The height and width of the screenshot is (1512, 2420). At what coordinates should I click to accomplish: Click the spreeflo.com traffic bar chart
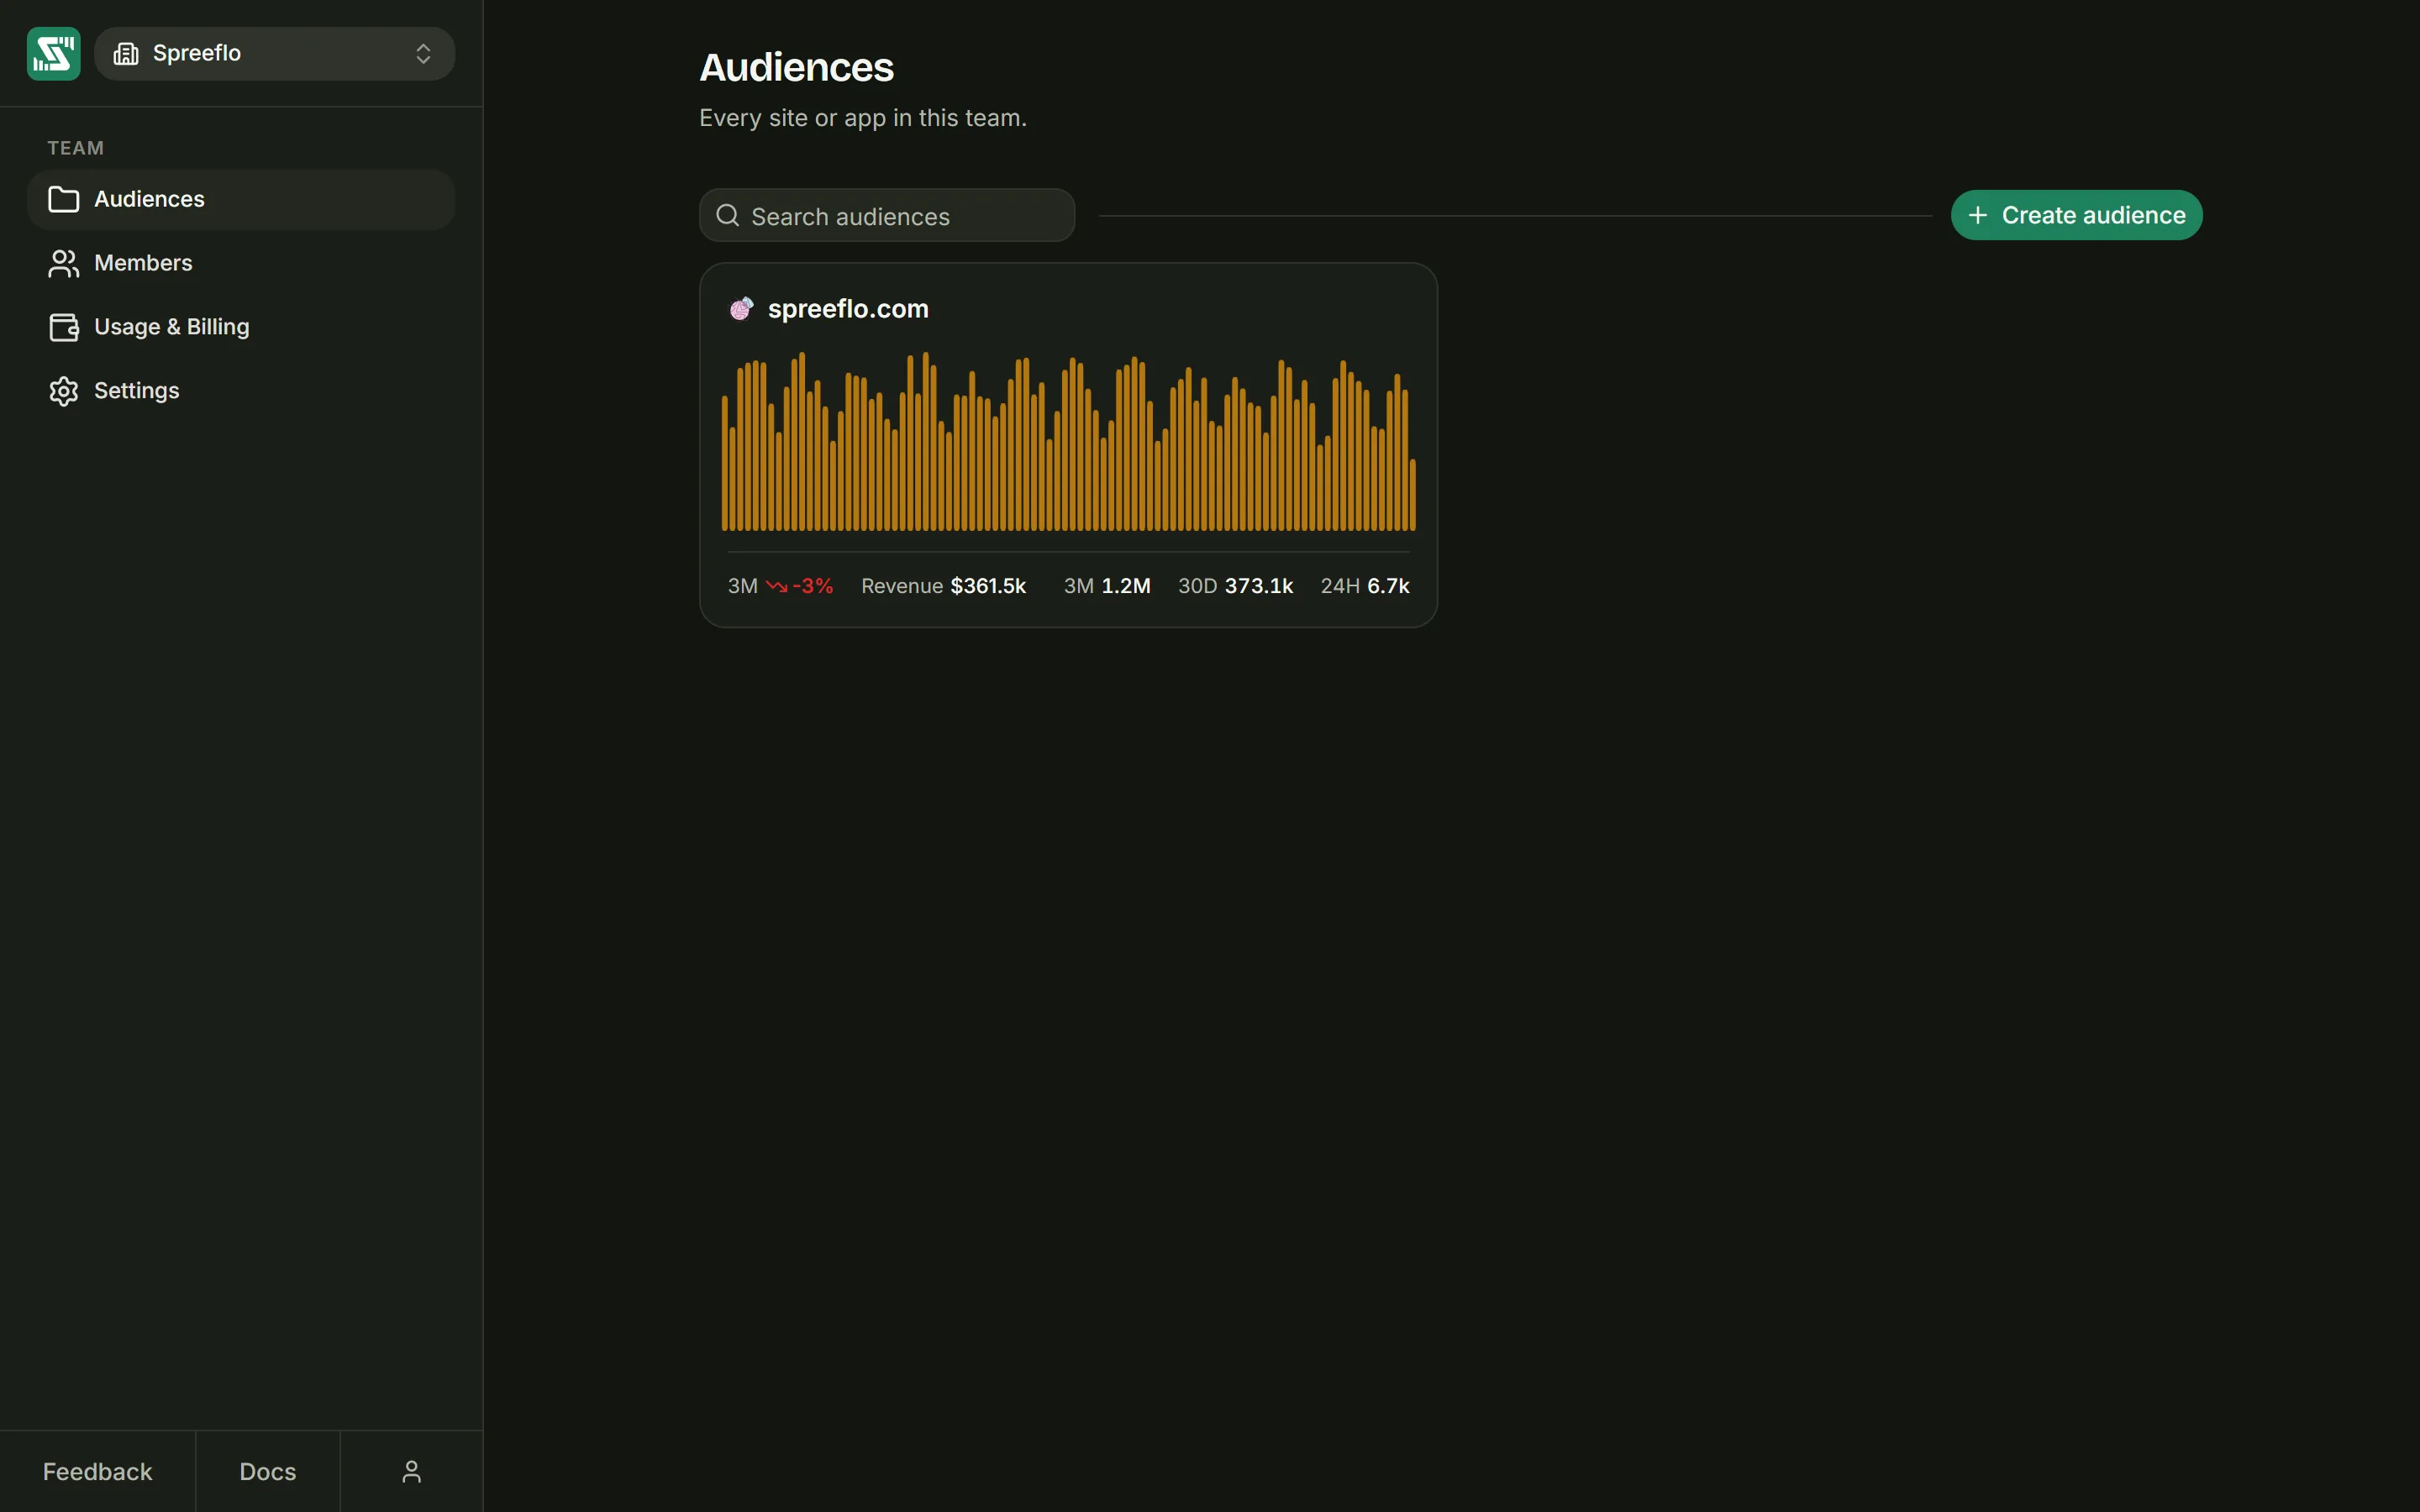tap(1068, 441)
